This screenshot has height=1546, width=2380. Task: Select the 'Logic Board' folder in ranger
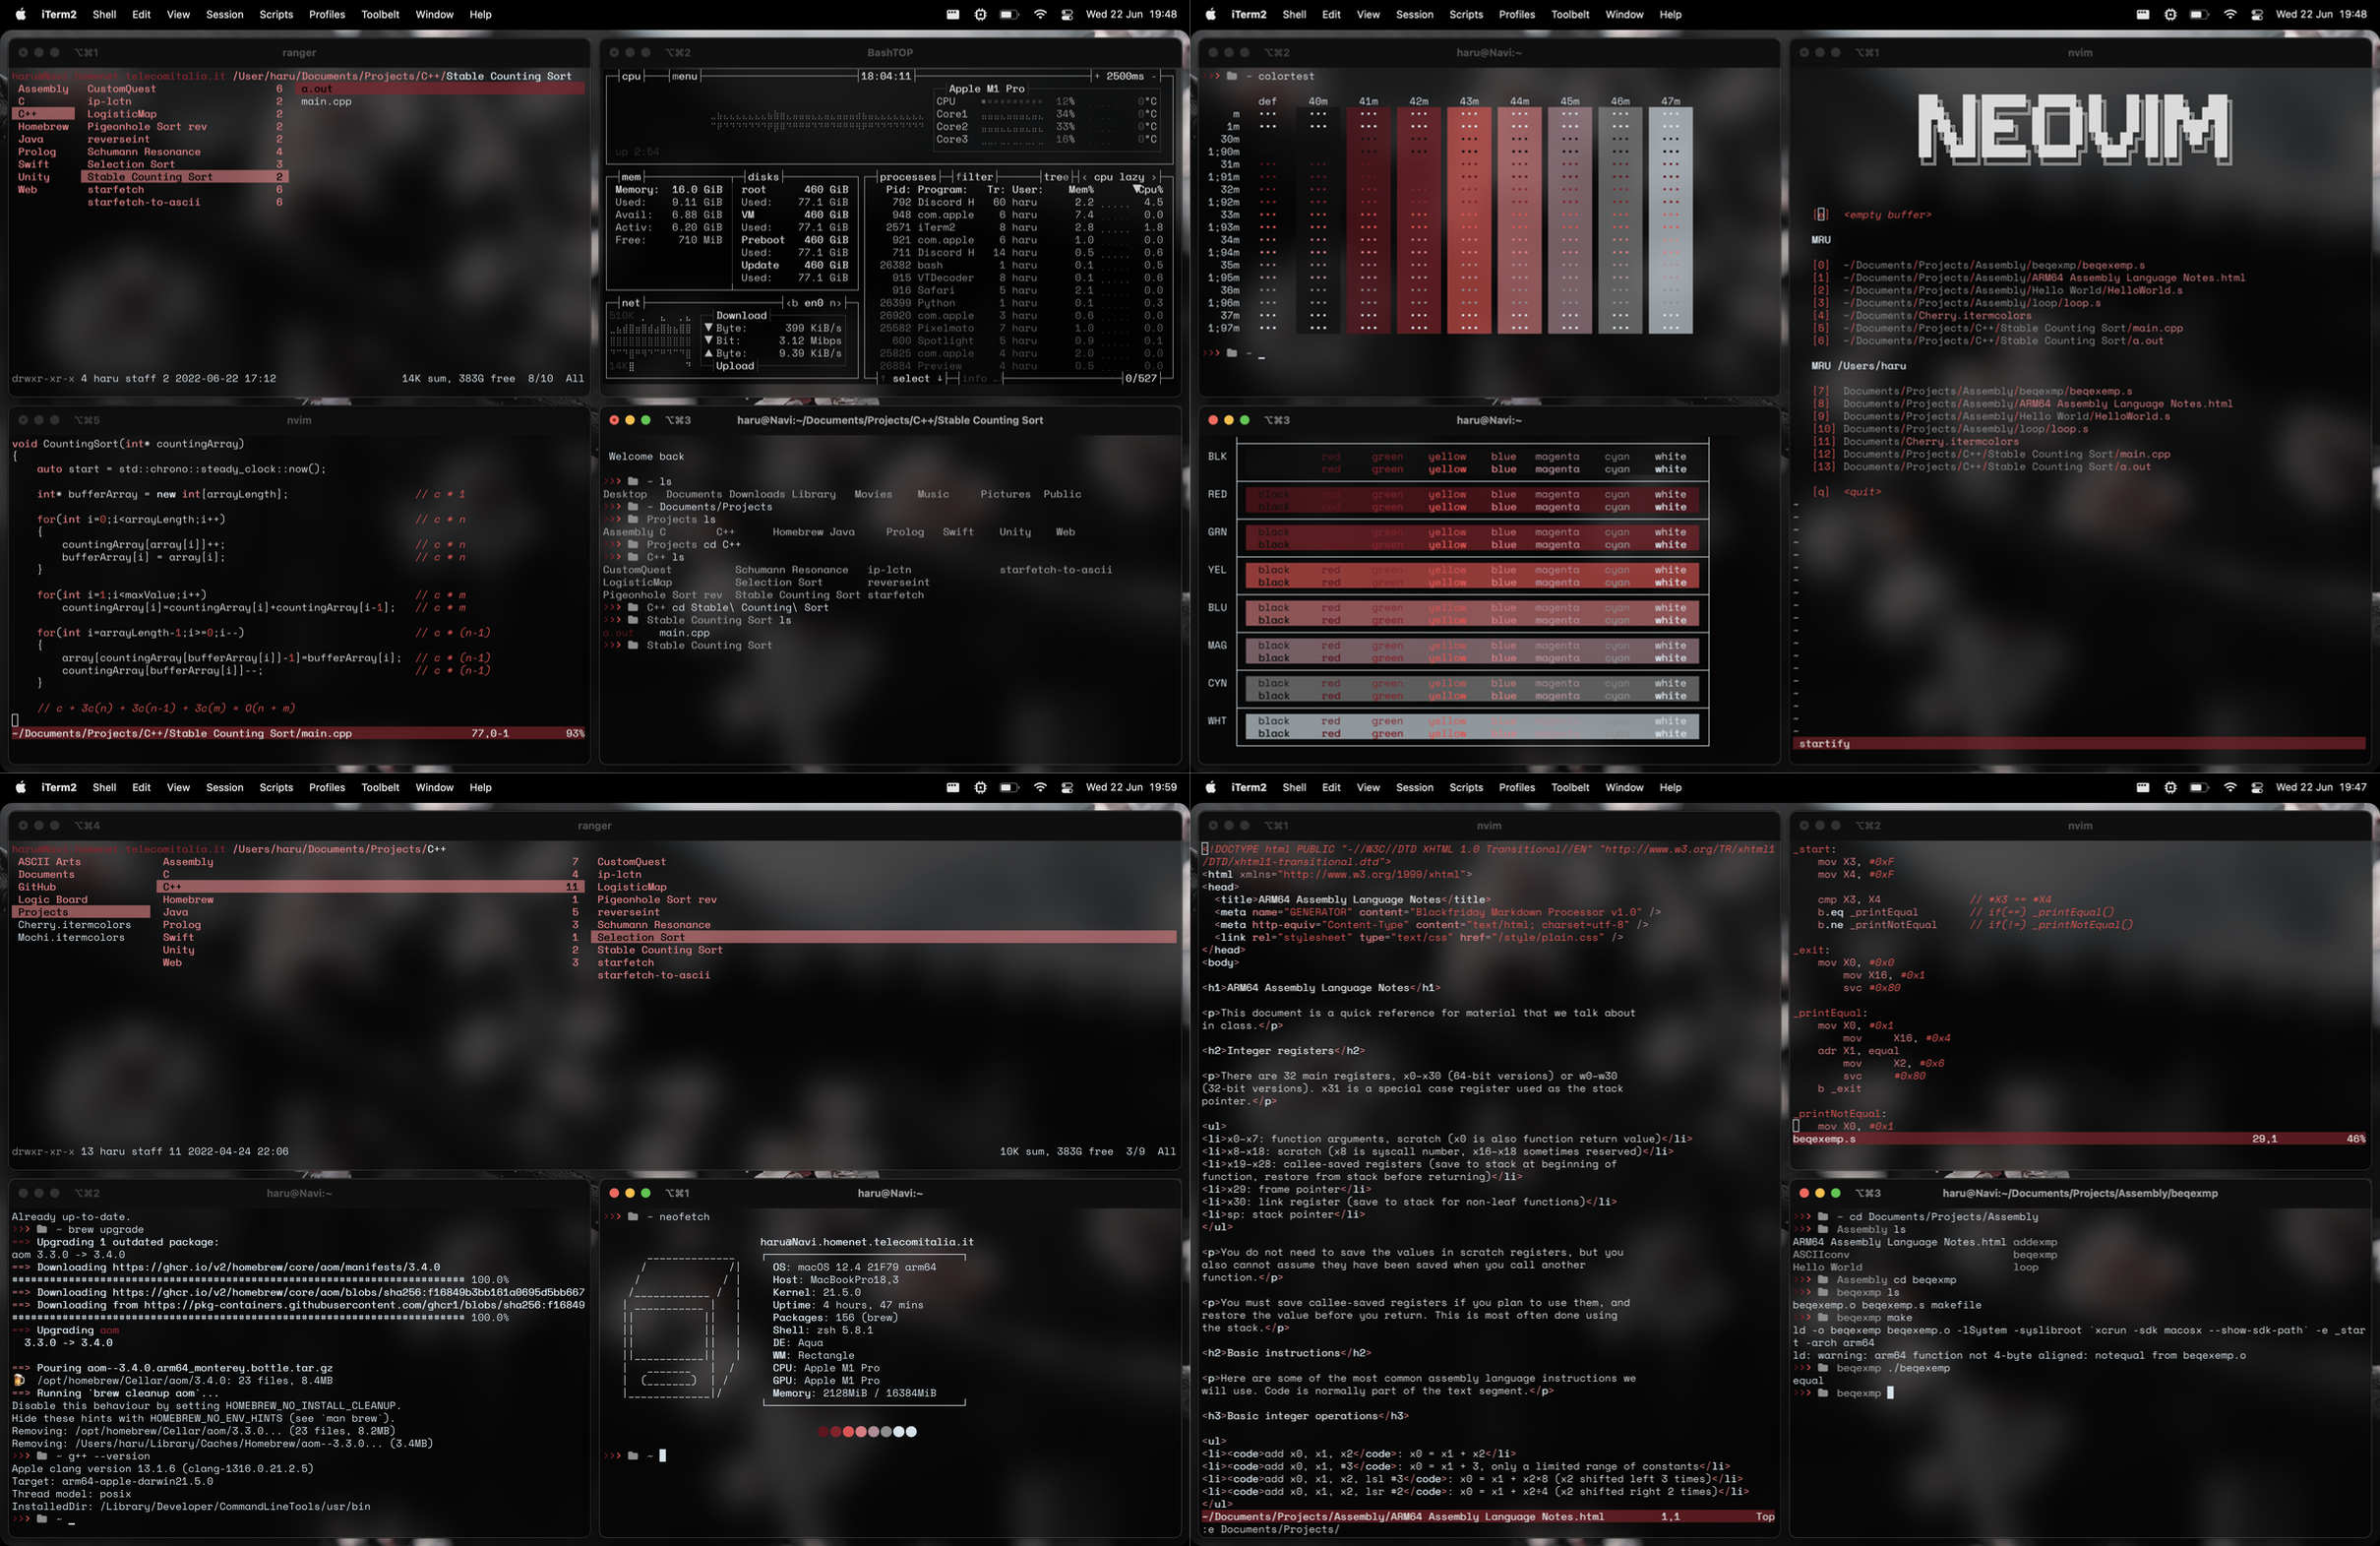pos(53,899)
